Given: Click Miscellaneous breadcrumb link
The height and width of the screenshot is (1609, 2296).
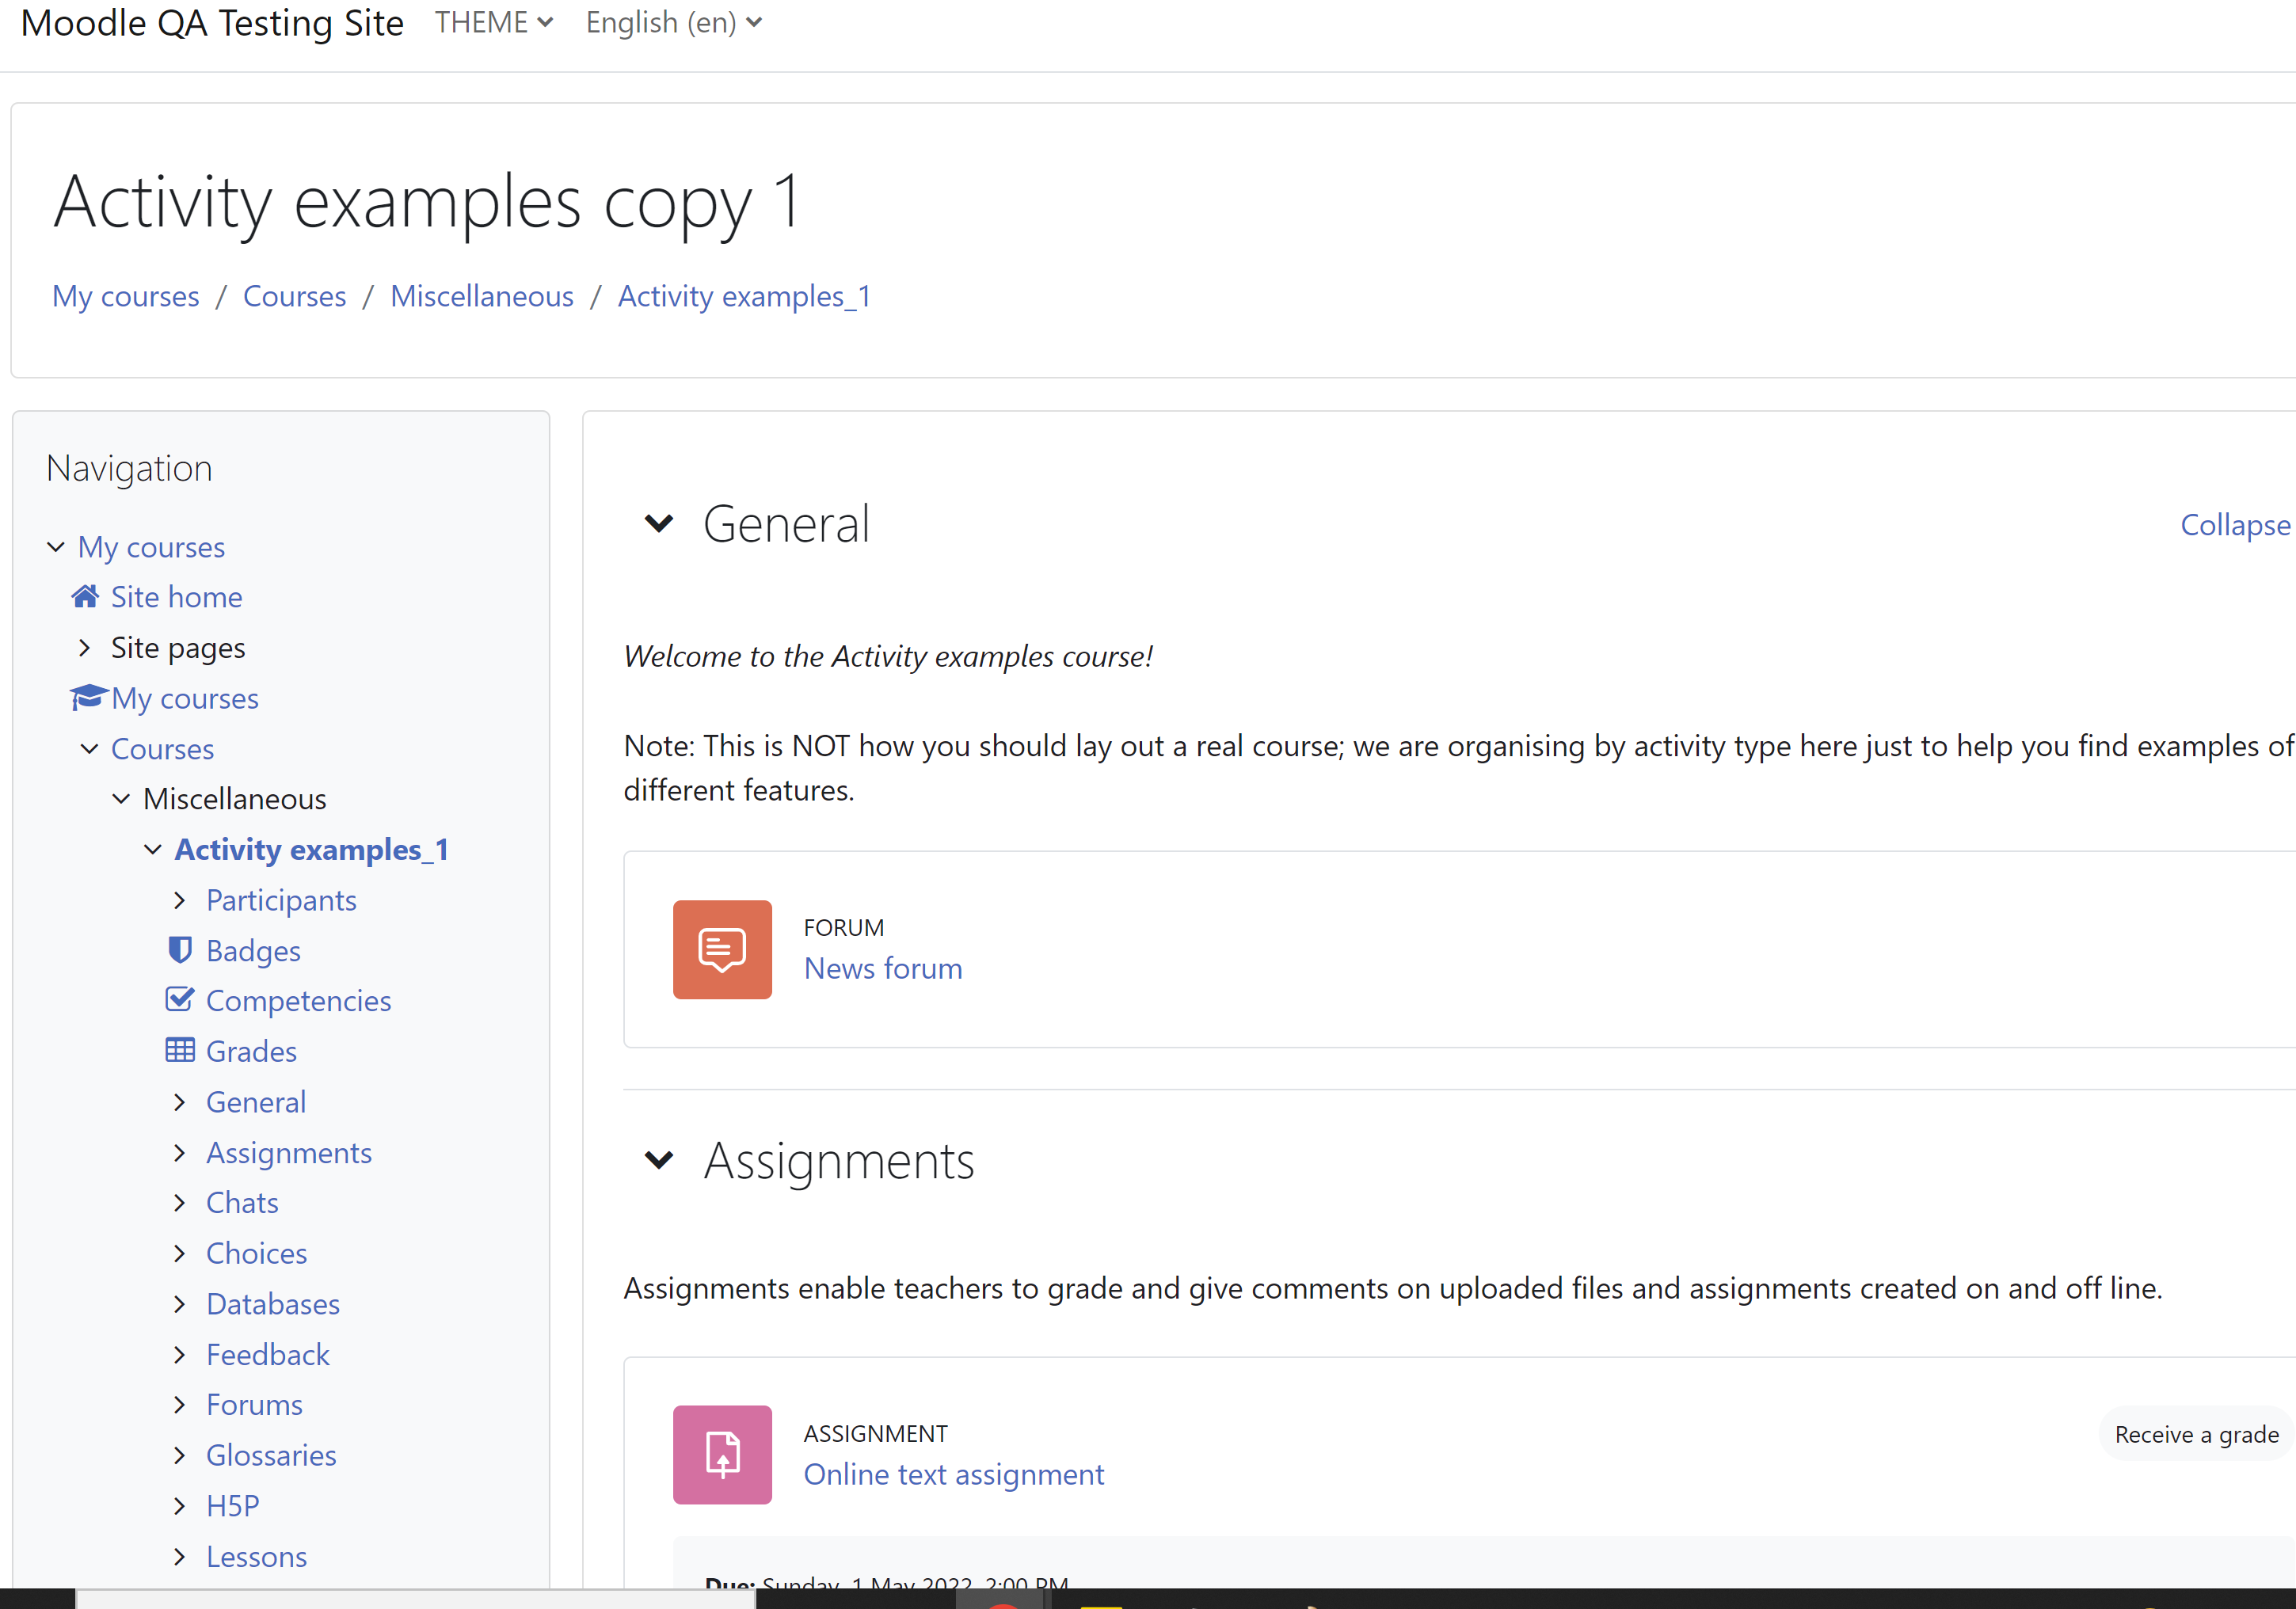Looking at the screenshot, I should coord(482,296).
